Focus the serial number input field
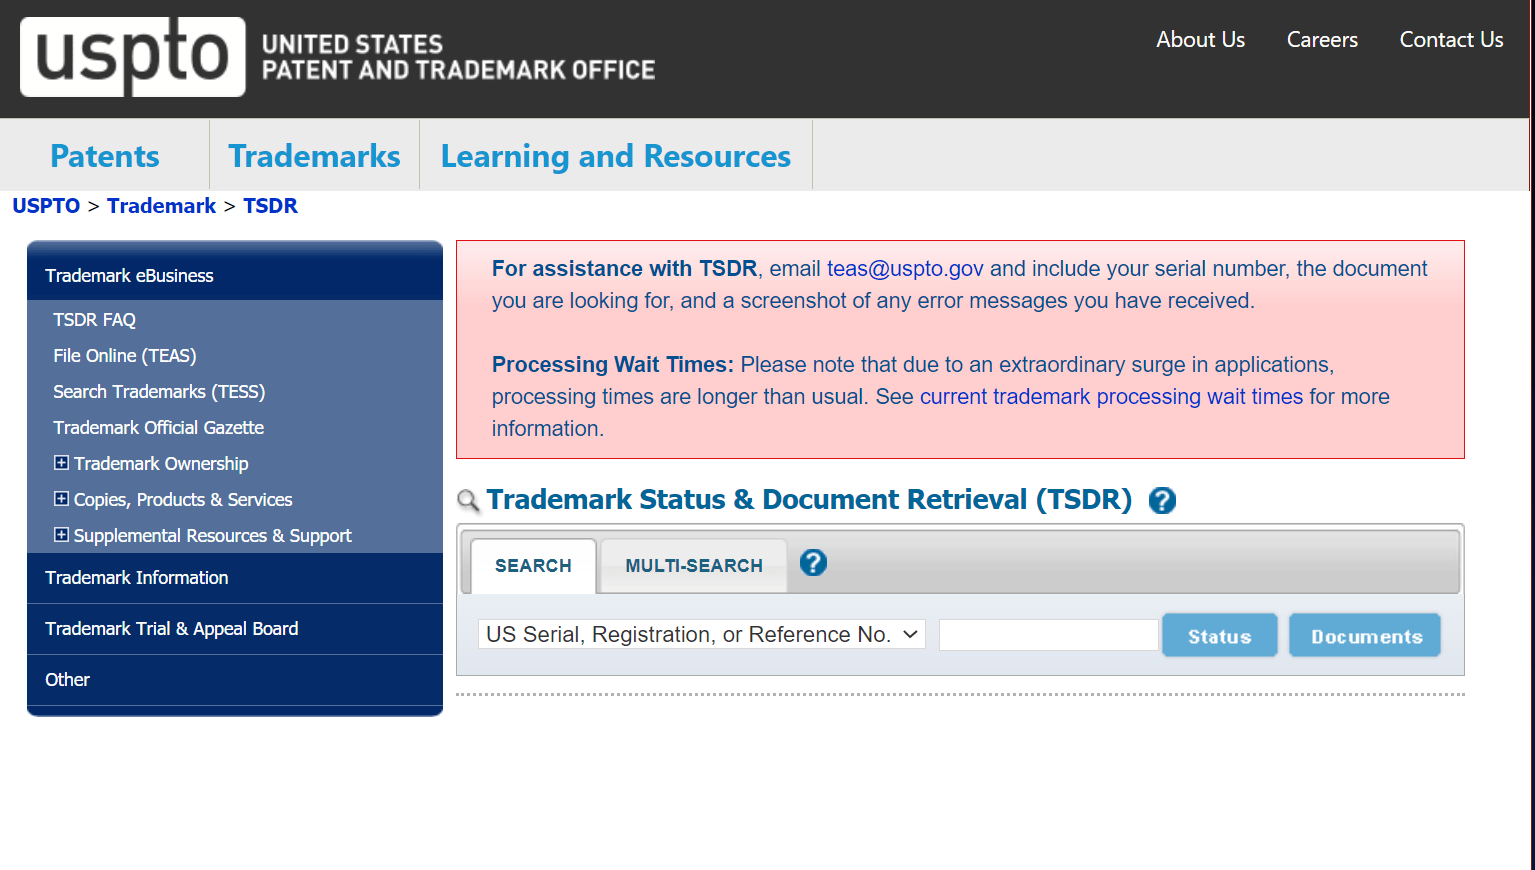This screenshot has width=1535, height=870. pyautogui.click(x=1049, y=635)
